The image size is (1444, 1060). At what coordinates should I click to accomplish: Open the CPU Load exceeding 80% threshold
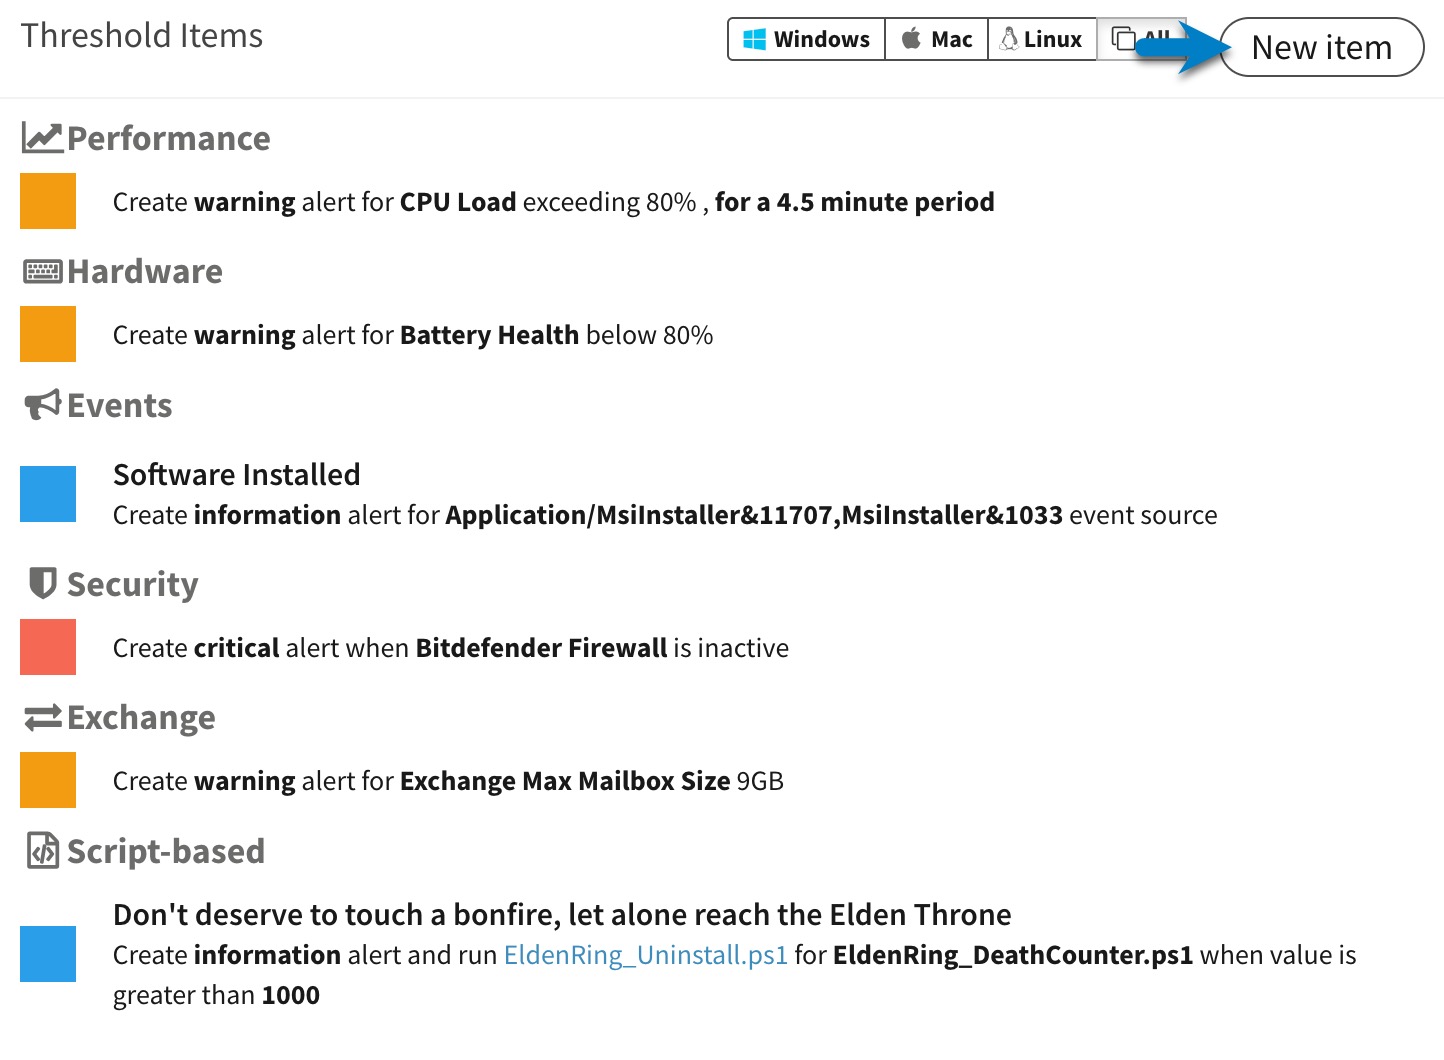553,202
